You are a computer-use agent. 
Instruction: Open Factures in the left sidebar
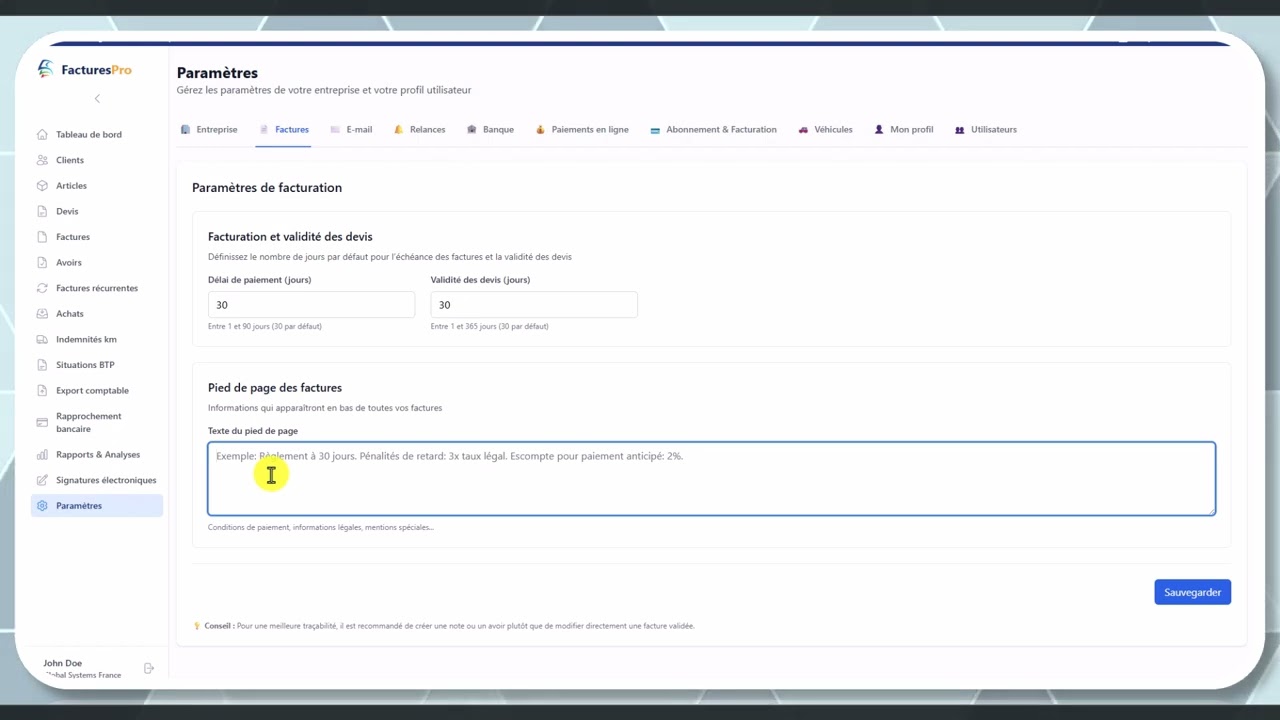click(x=97, y=237)
